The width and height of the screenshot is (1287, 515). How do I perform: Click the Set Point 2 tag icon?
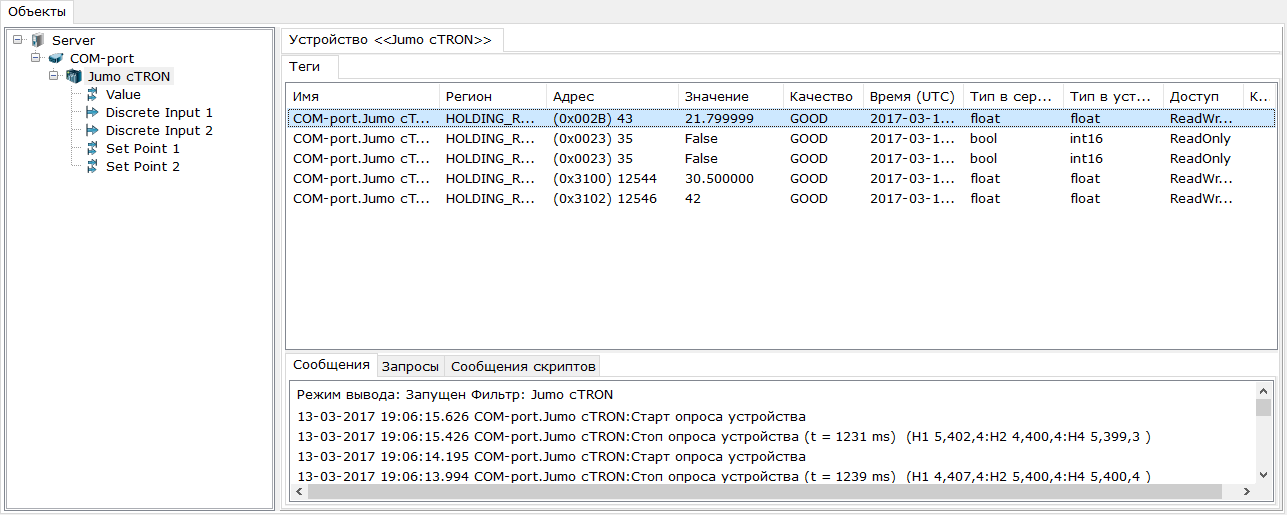(92, 167)
